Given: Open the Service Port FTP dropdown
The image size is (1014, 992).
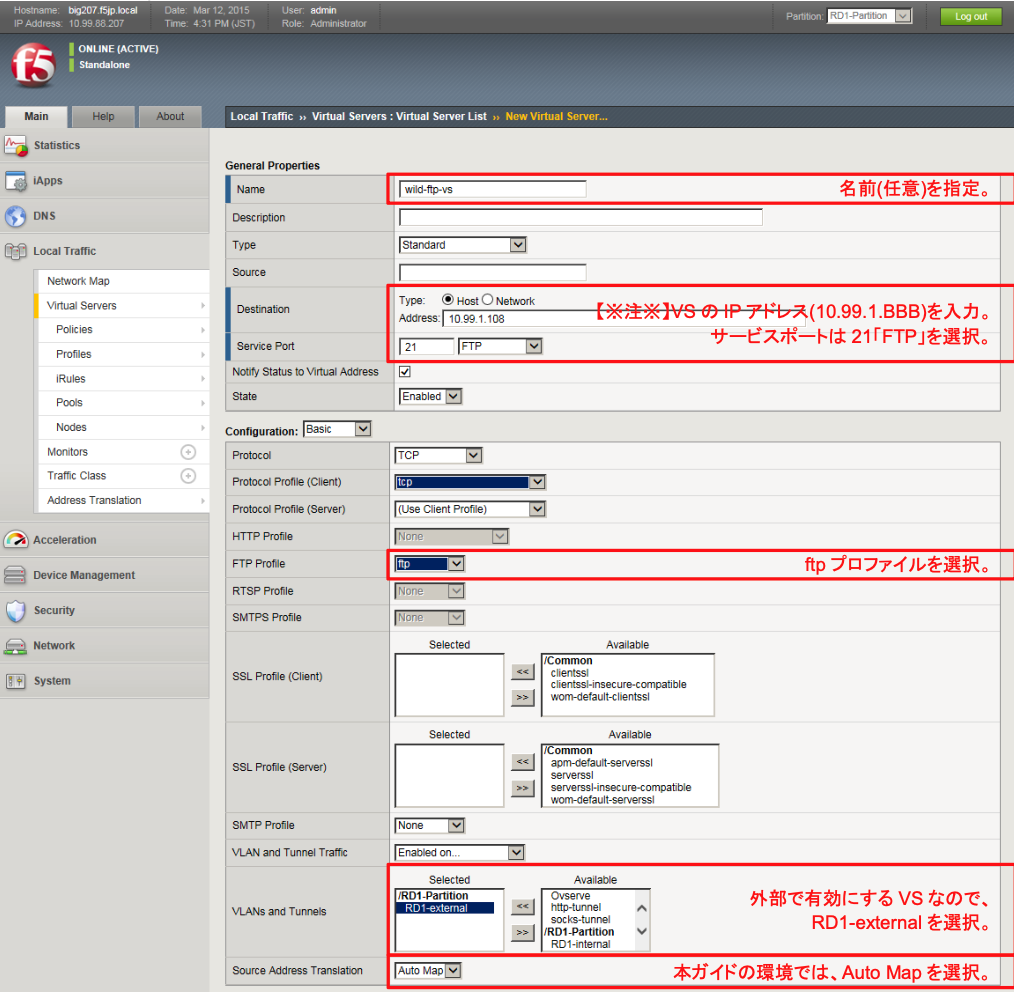Looking at the screenshot, I should tap(500, 347).
